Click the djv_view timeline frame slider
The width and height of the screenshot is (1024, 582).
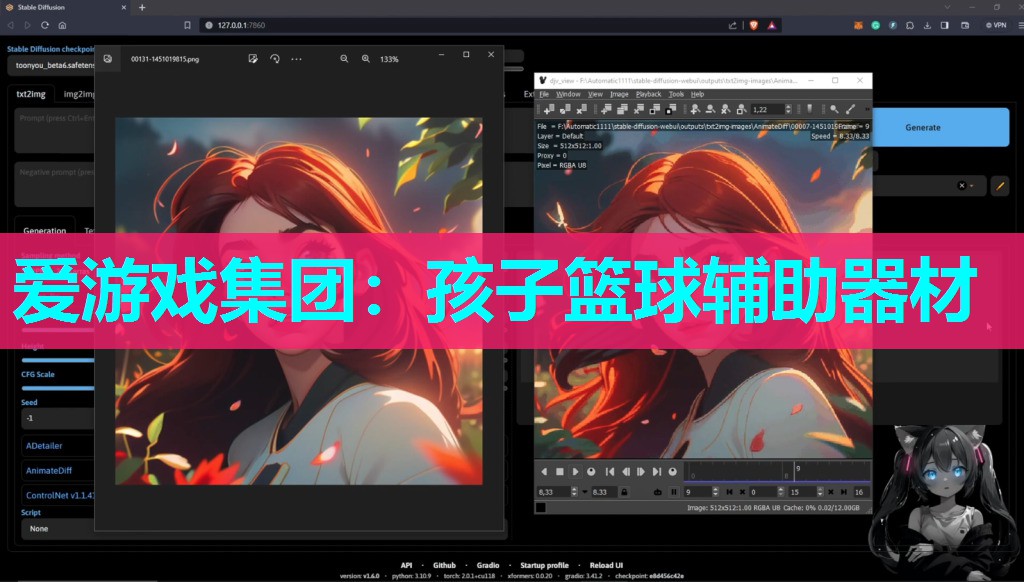[x=779, y=472]
